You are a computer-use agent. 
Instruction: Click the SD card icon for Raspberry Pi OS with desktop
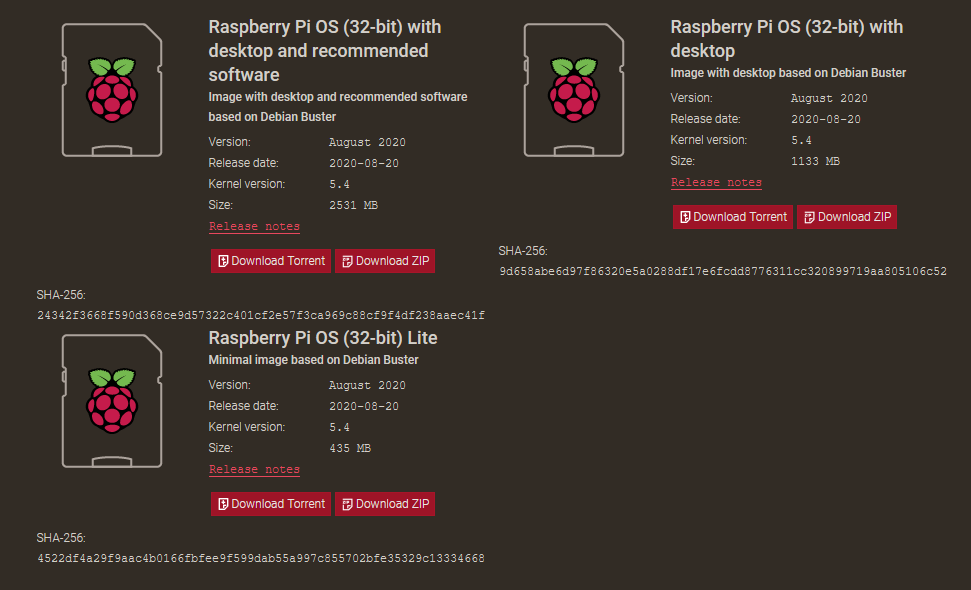coord(573,90)
